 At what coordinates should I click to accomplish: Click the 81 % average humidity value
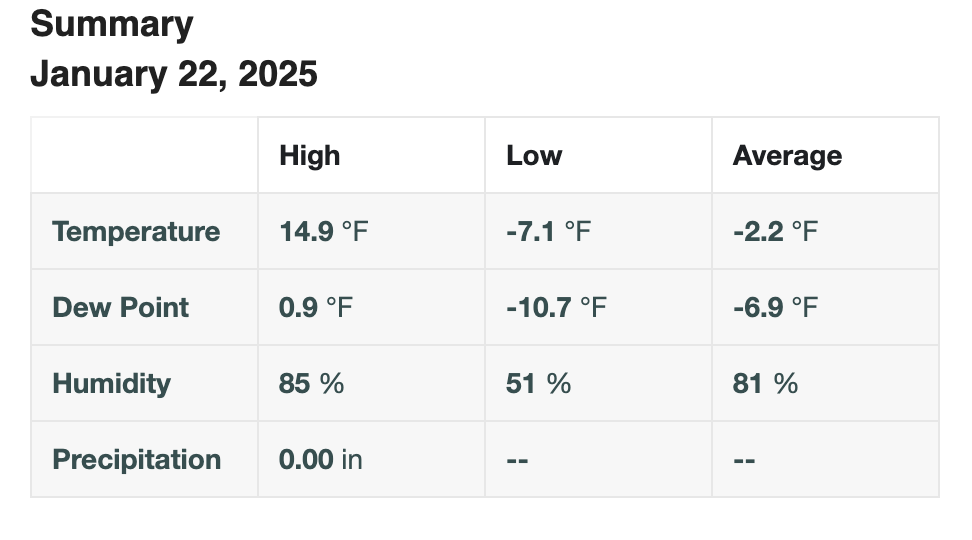click(x=765, y=383)
